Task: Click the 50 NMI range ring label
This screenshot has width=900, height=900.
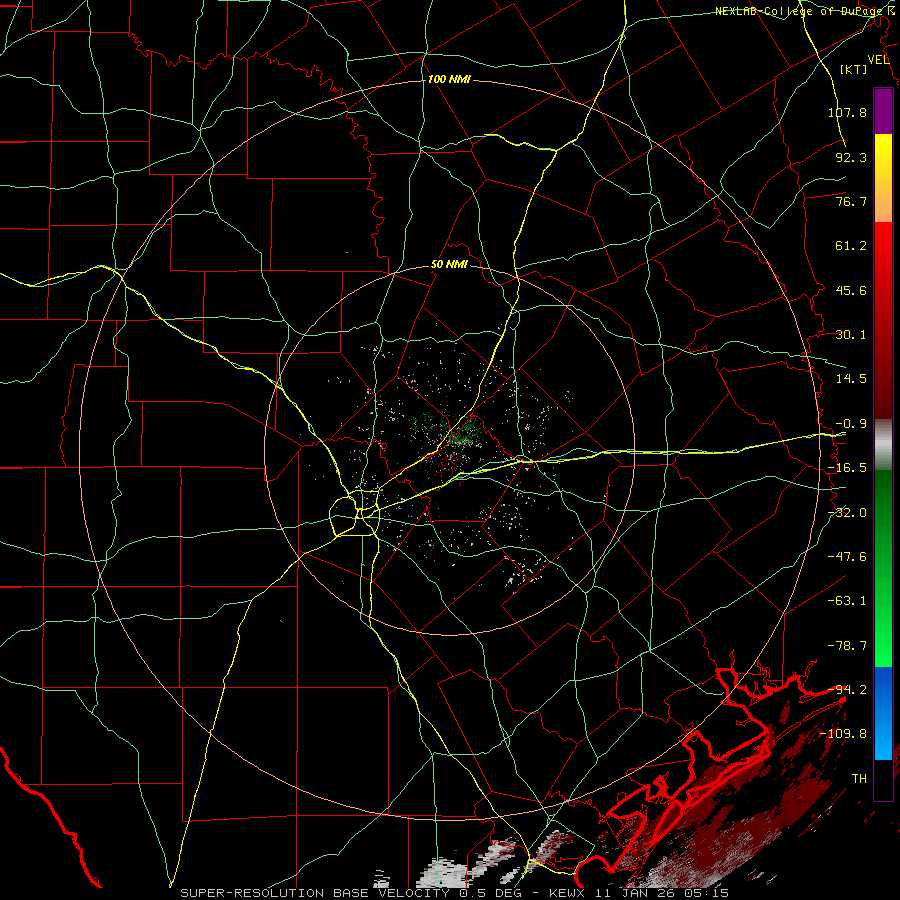Action: [449, 265]
